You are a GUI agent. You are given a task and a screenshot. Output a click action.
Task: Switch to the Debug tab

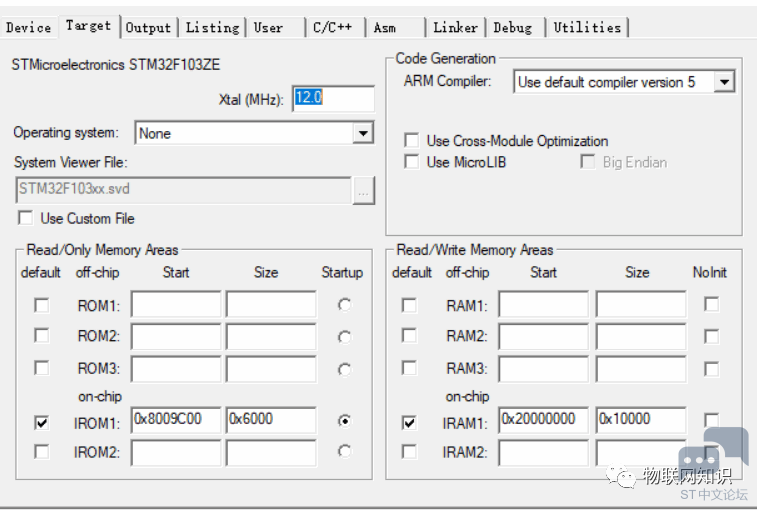[516, 28]
